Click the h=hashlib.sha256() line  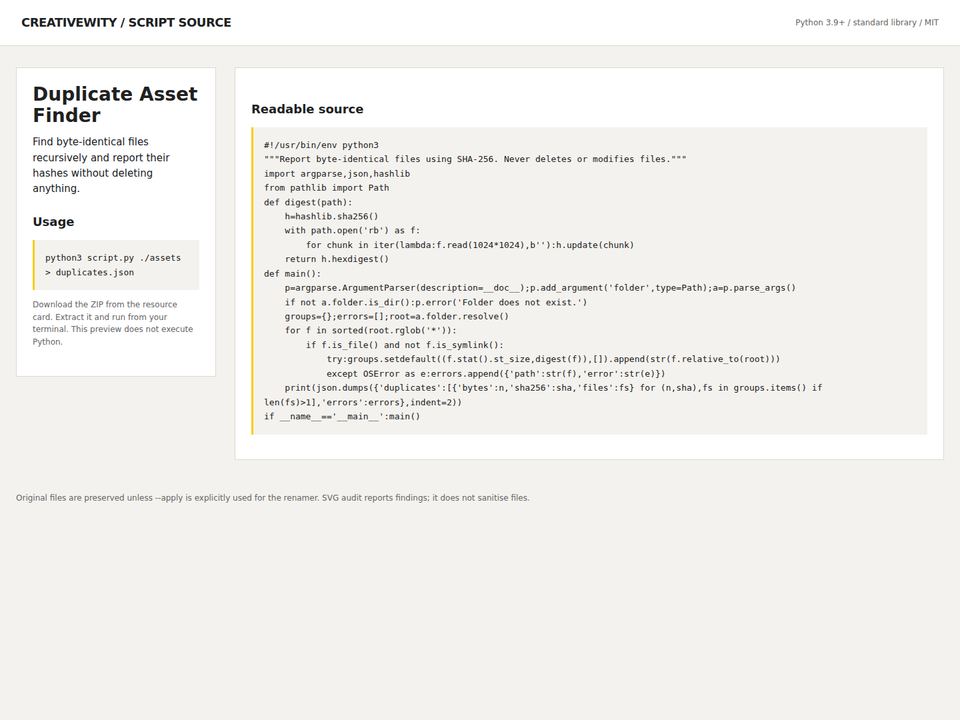[331, 217]
